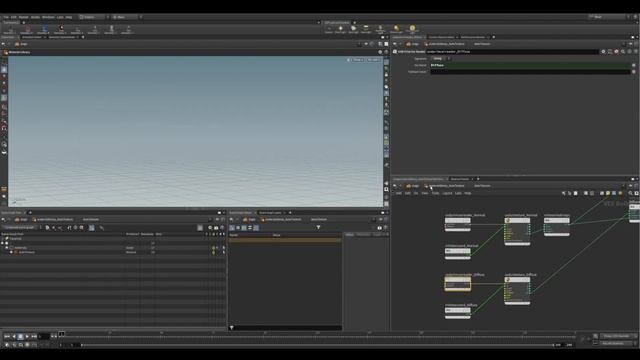
Task: Jump to the first frame in the playbar
Action: pos(7,336)
